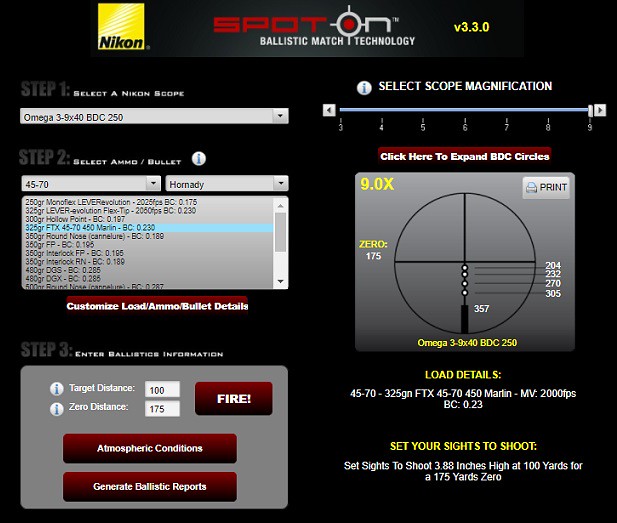Click Here To Expand BDC Circles

pos(465,156)
